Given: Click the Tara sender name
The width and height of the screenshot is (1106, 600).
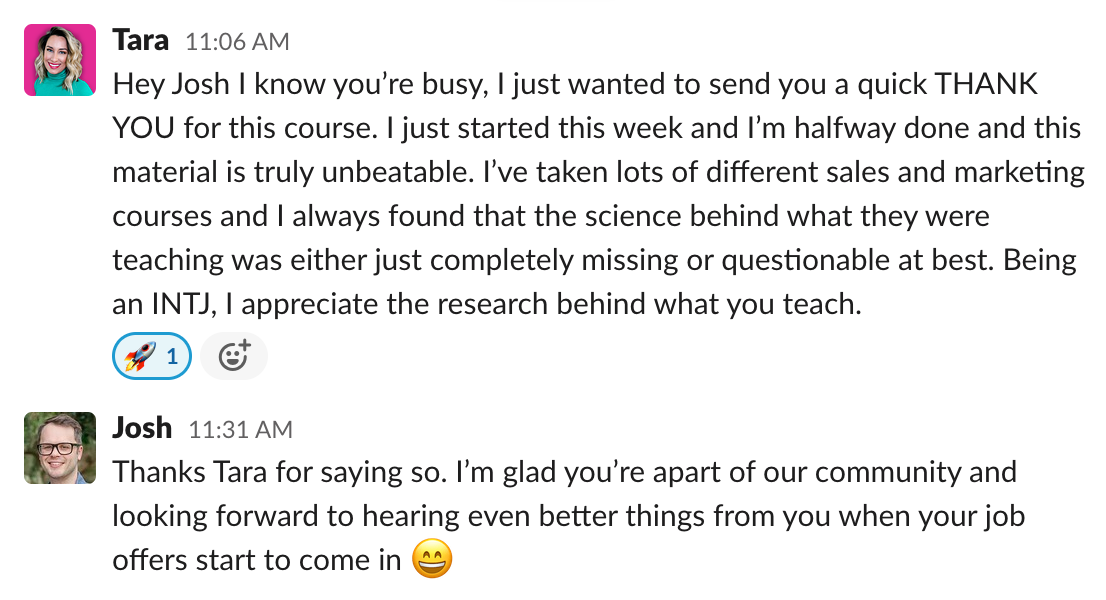Looking at the screenshot, I should point(141,40).
